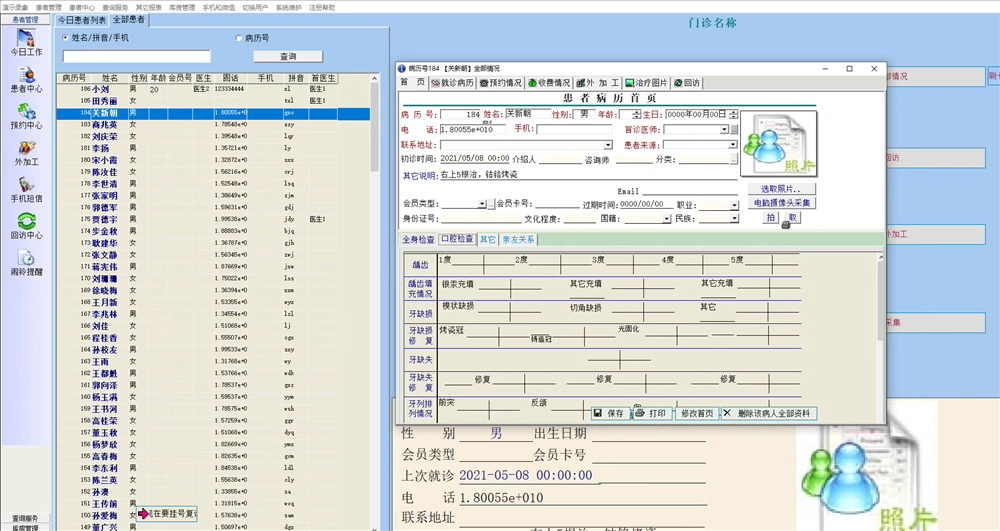Viewport: 1000px width, 531px height.
Task: Open 预约中心 sidebar icon
Action: (x=26, y=117)
